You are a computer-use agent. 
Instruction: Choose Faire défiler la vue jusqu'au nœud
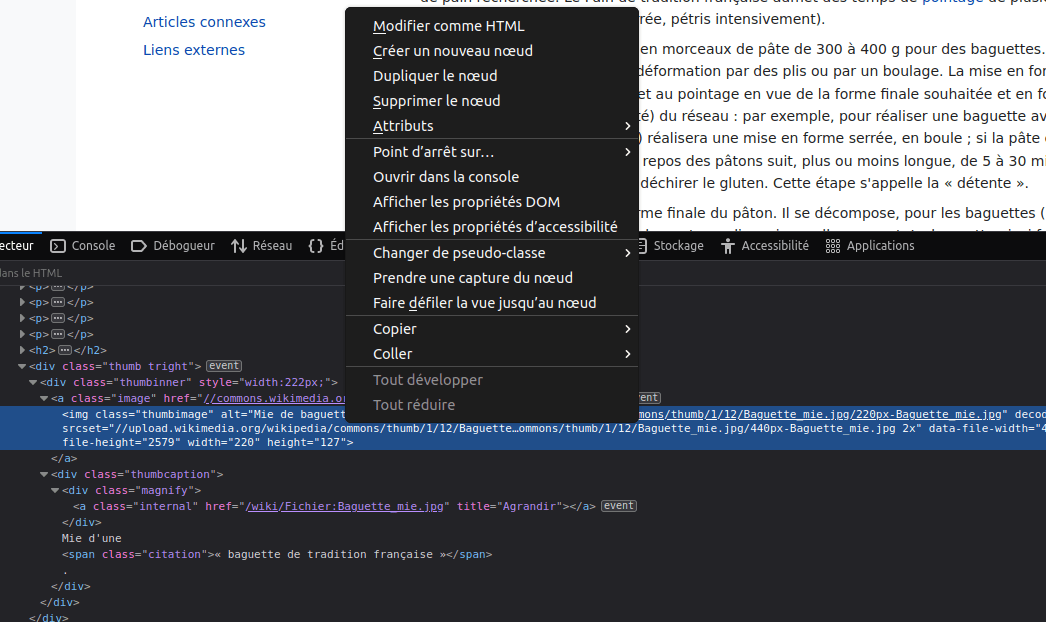click(492, 303)
